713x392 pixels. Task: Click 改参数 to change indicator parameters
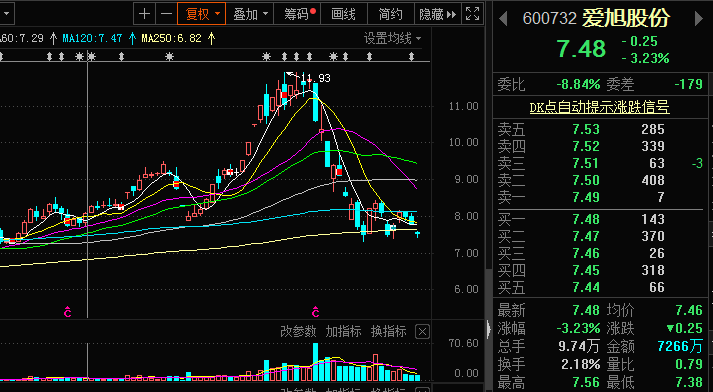[x=298, y=332]
